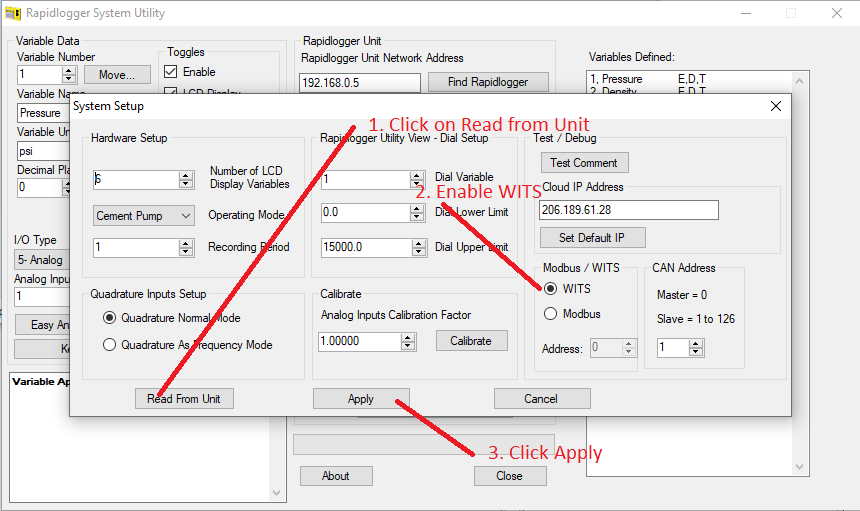Click the Test Comment button
Viewport: 860px width, 511px height.
(x=585, y=163)
